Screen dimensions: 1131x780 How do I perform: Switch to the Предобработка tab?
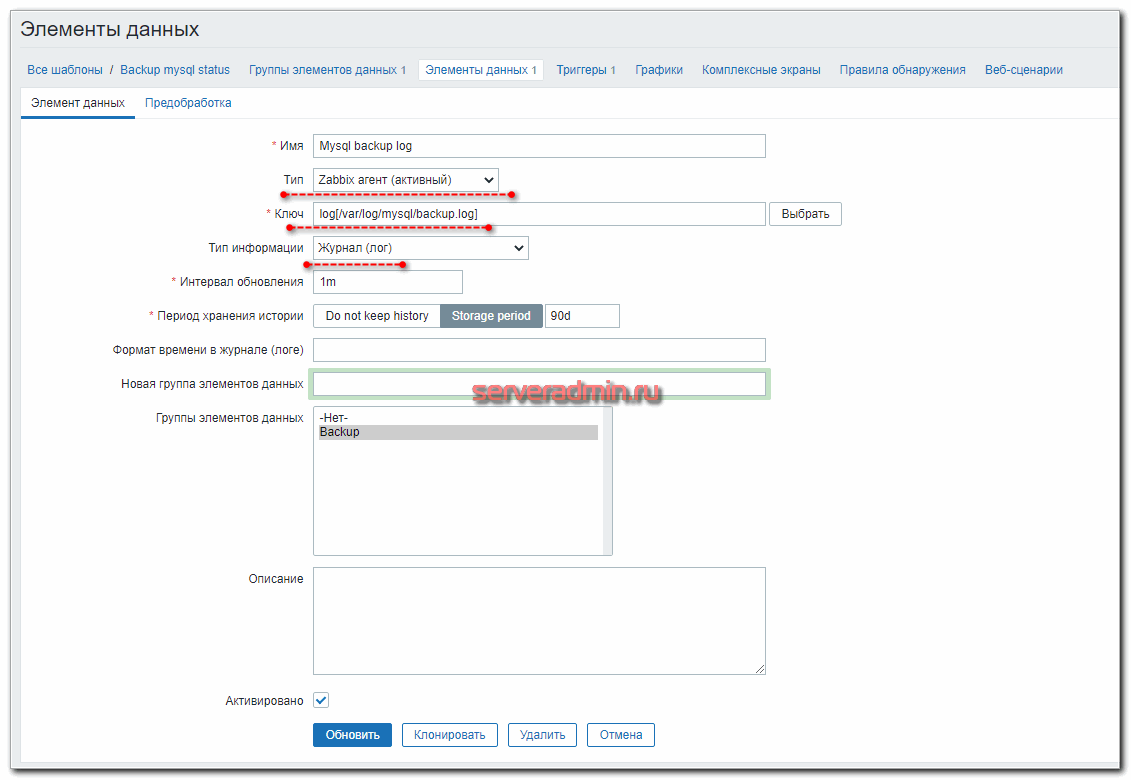(x=188, y=103)
